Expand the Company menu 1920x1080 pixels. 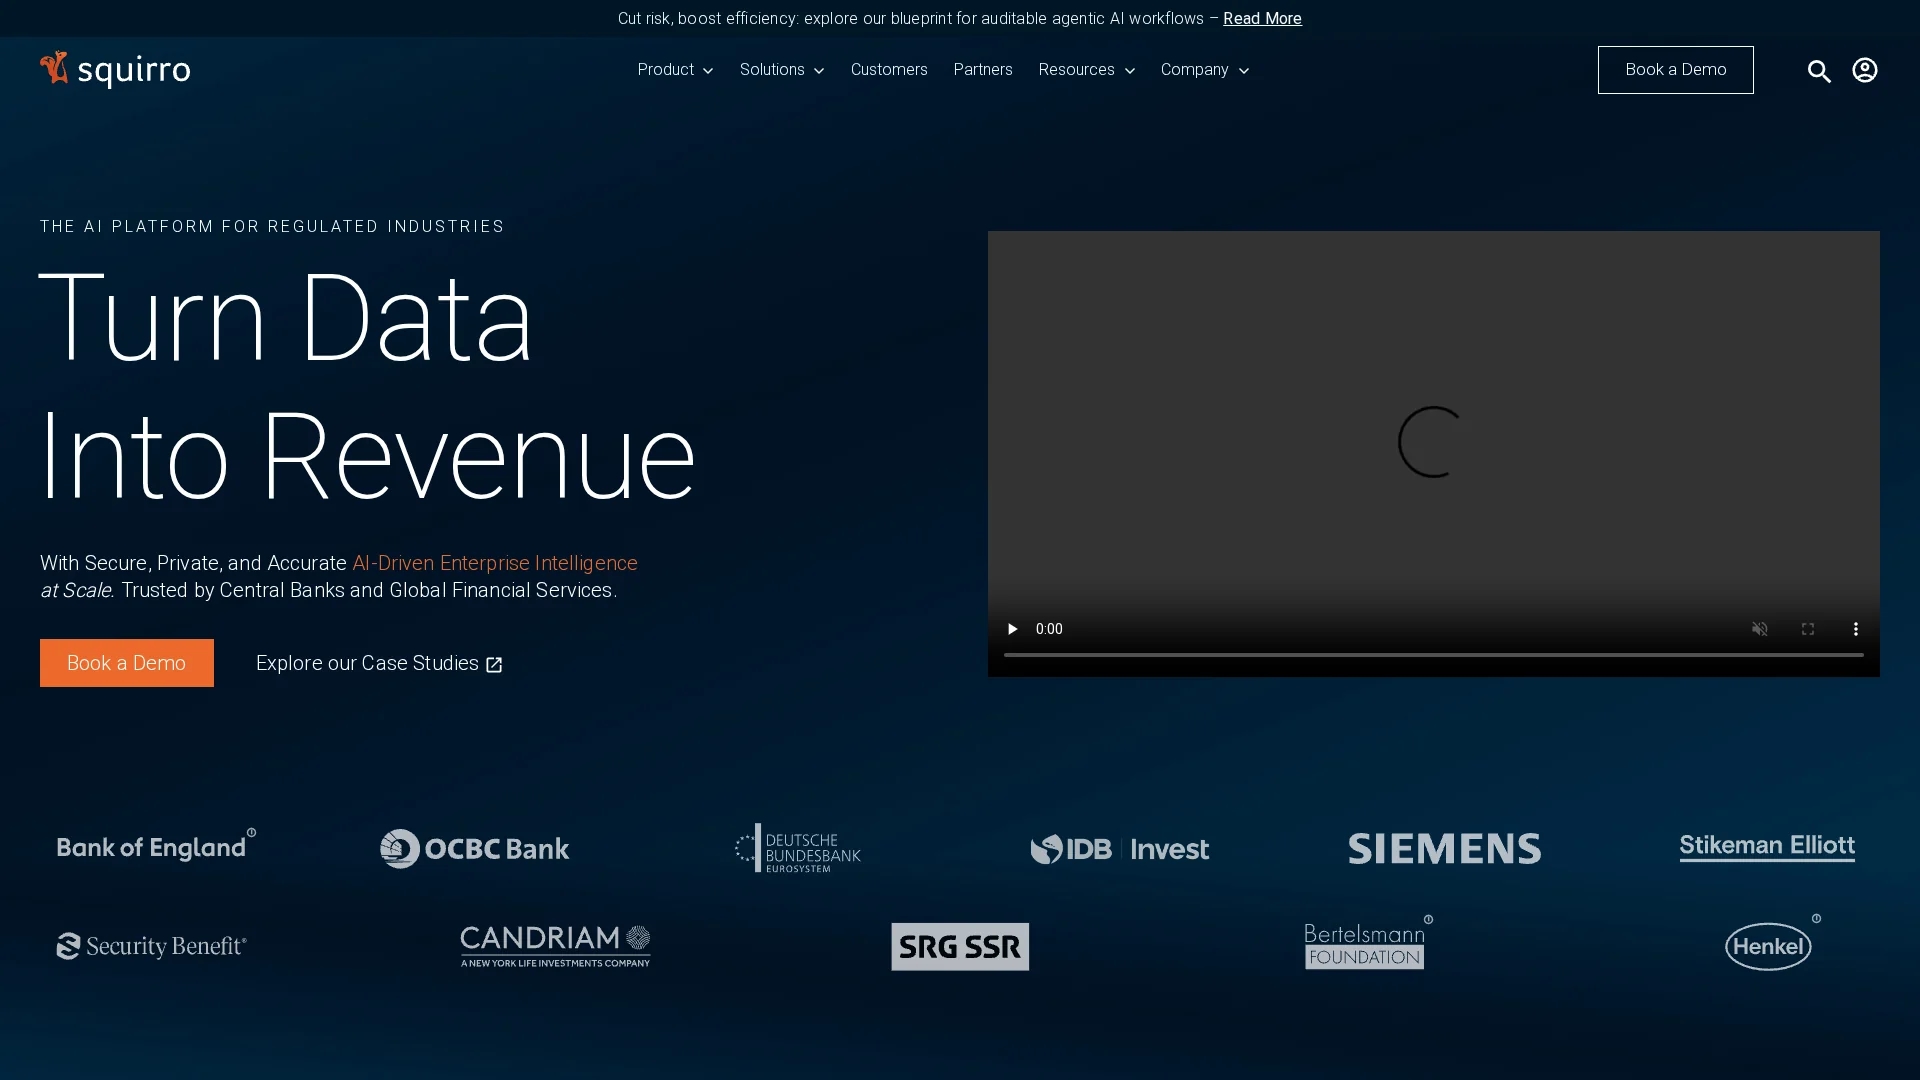1204,70
